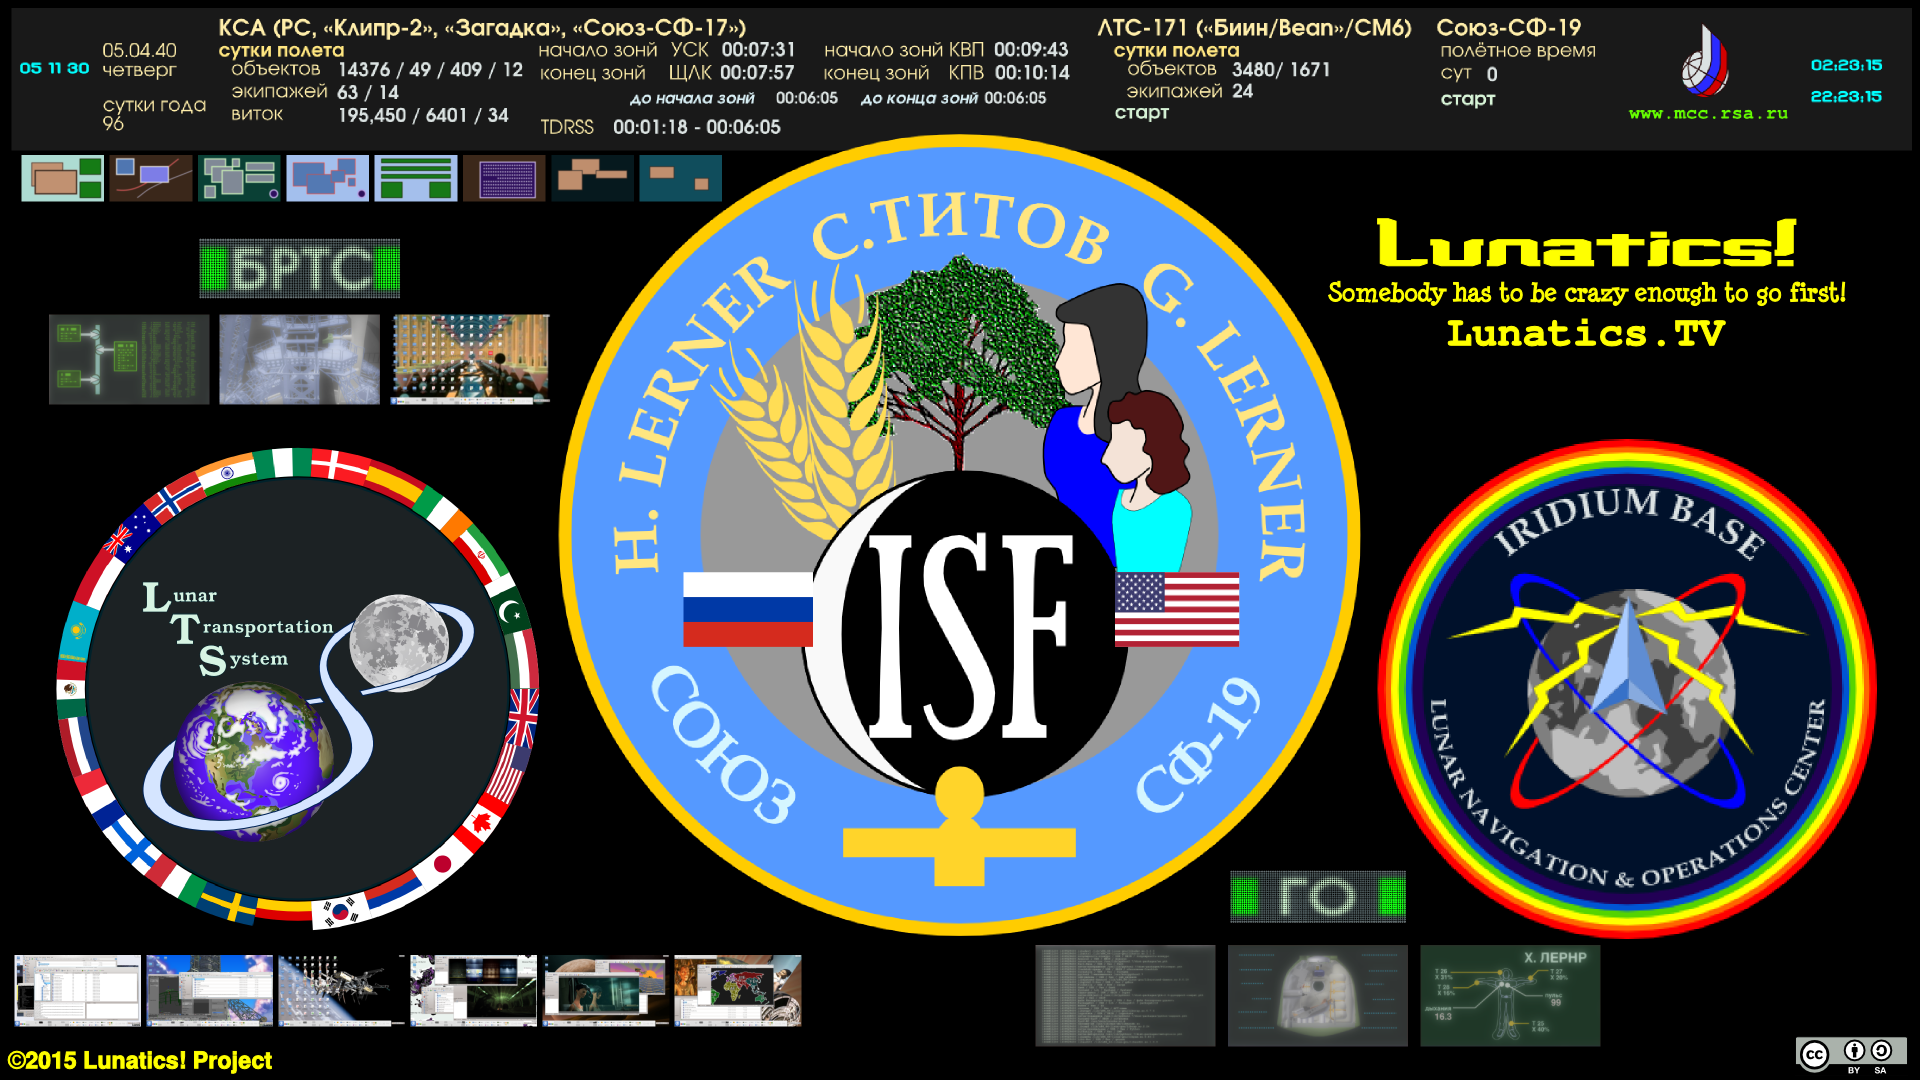Open the space station desktop thumbnail

tap(341, 991)
